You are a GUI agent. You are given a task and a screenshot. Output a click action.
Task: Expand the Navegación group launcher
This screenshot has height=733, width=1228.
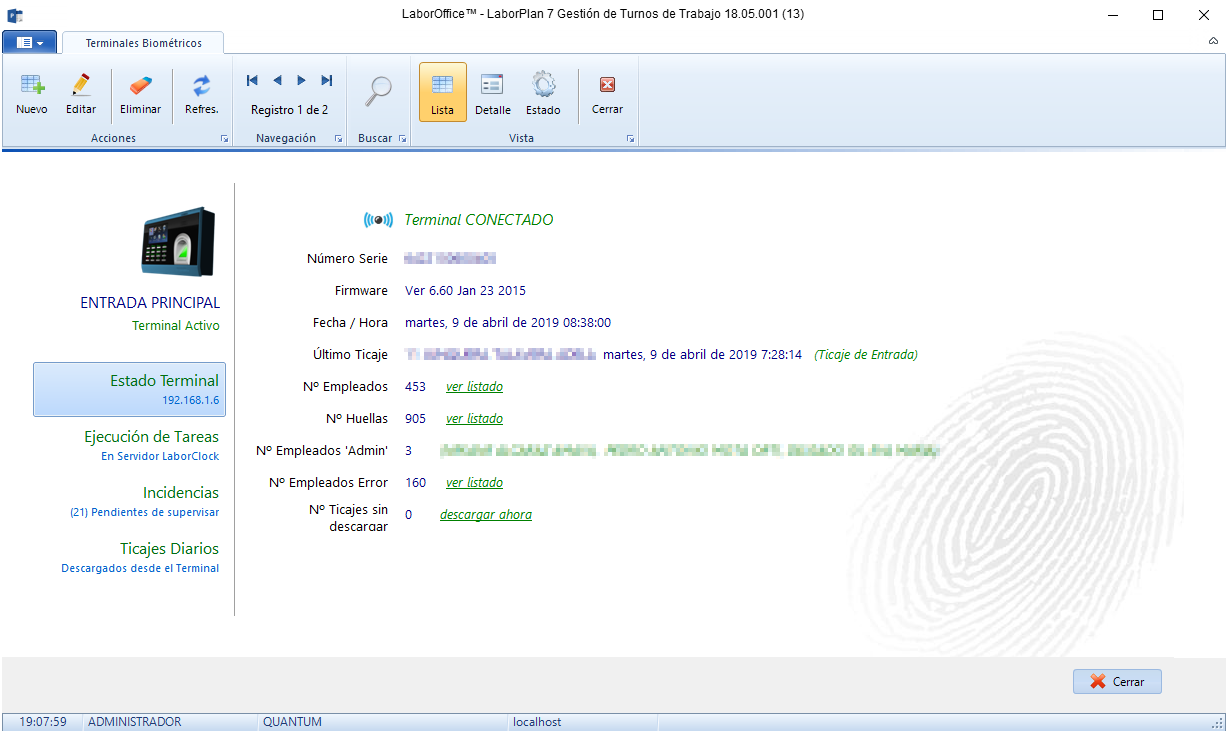pos(338,139)
